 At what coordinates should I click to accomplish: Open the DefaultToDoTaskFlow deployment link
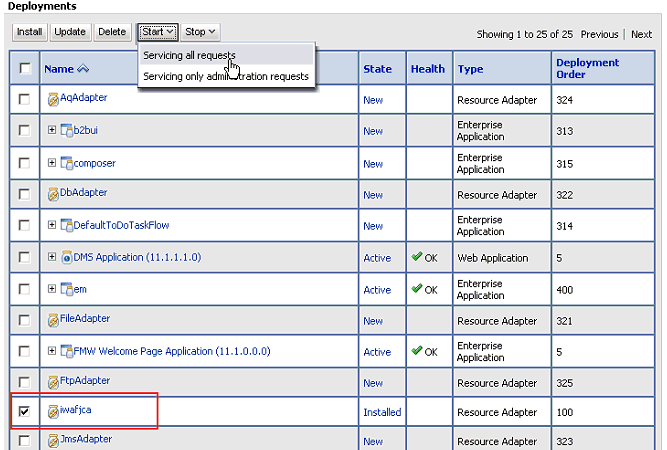(x=121, y=225)
